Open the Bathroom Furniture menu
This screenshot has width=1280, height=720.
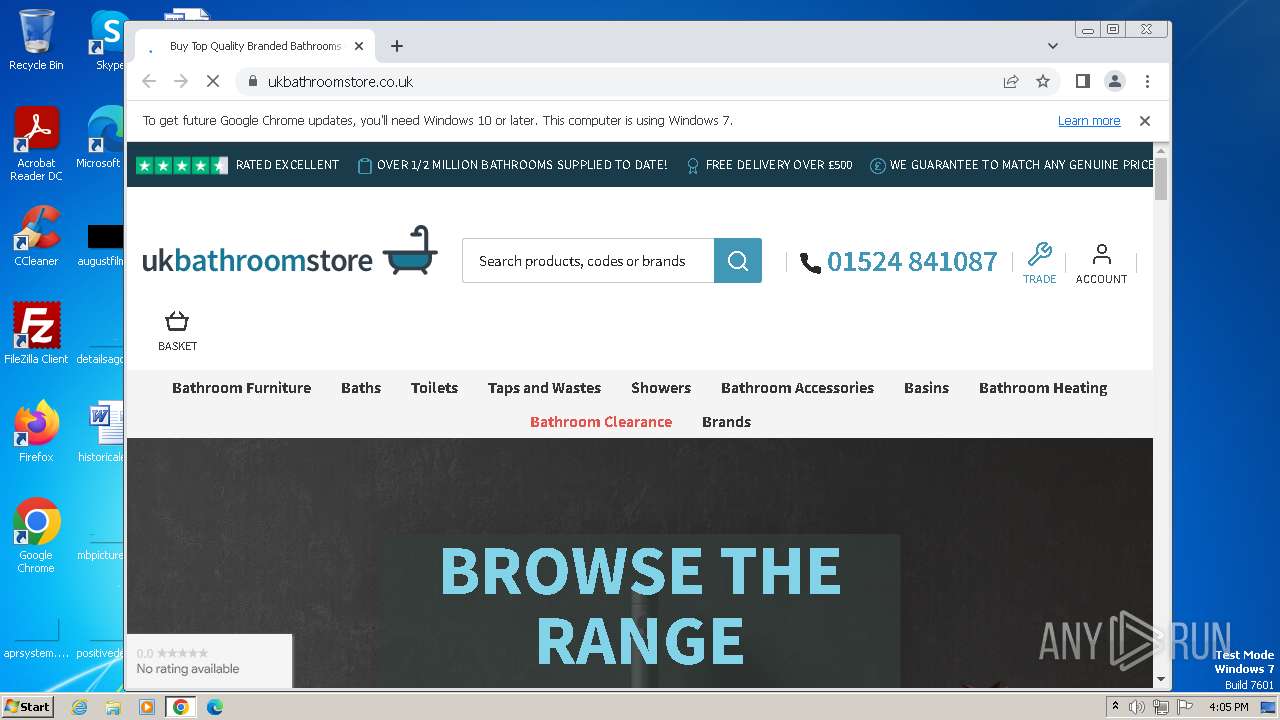coord(241,388)
